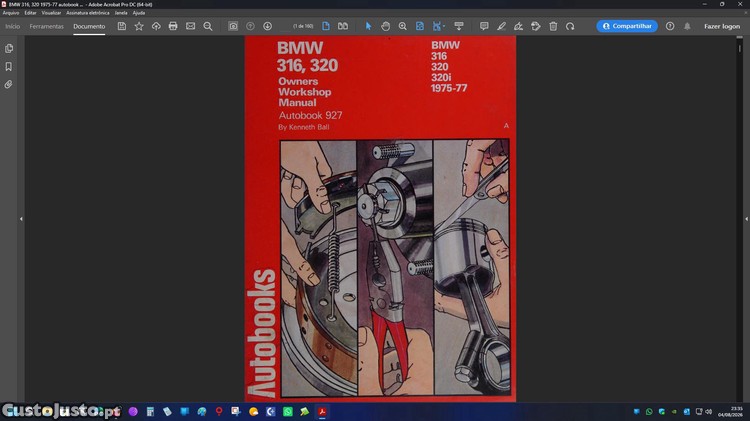
Task: Mark the file as favorite with the star
Action: [x=139, y=26]
